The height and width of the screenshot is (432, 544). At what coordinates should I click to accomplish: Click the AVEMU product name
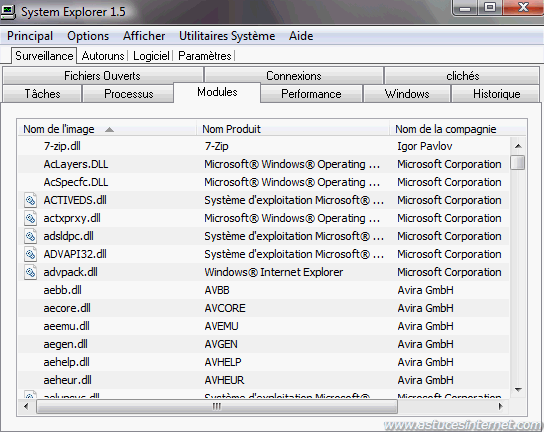point(221,327)
